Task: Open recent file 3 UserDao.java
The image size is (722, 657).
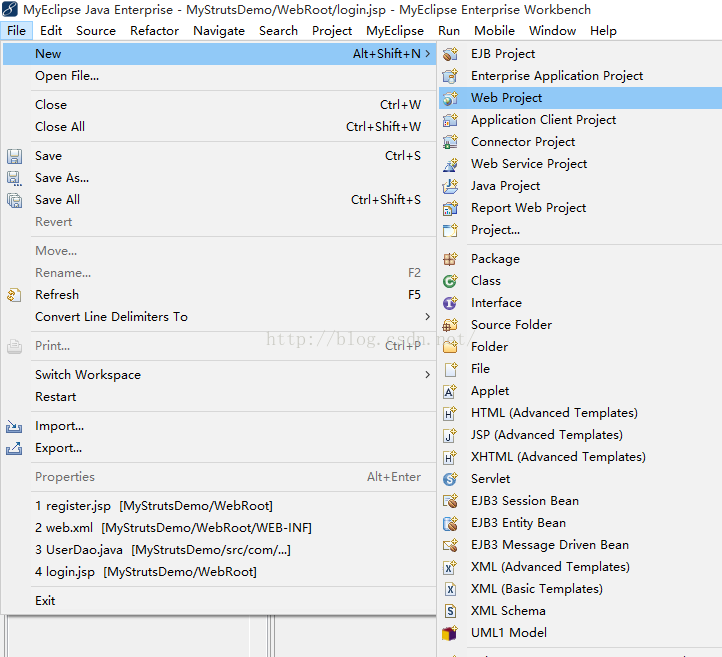Action: click(x=219, y=550)
